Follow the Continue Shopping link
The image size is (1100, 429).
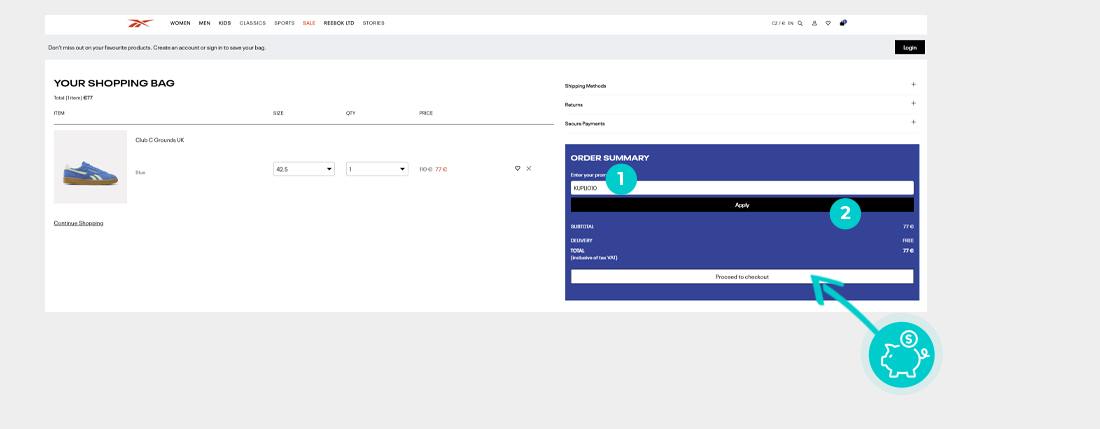point(78,223)
